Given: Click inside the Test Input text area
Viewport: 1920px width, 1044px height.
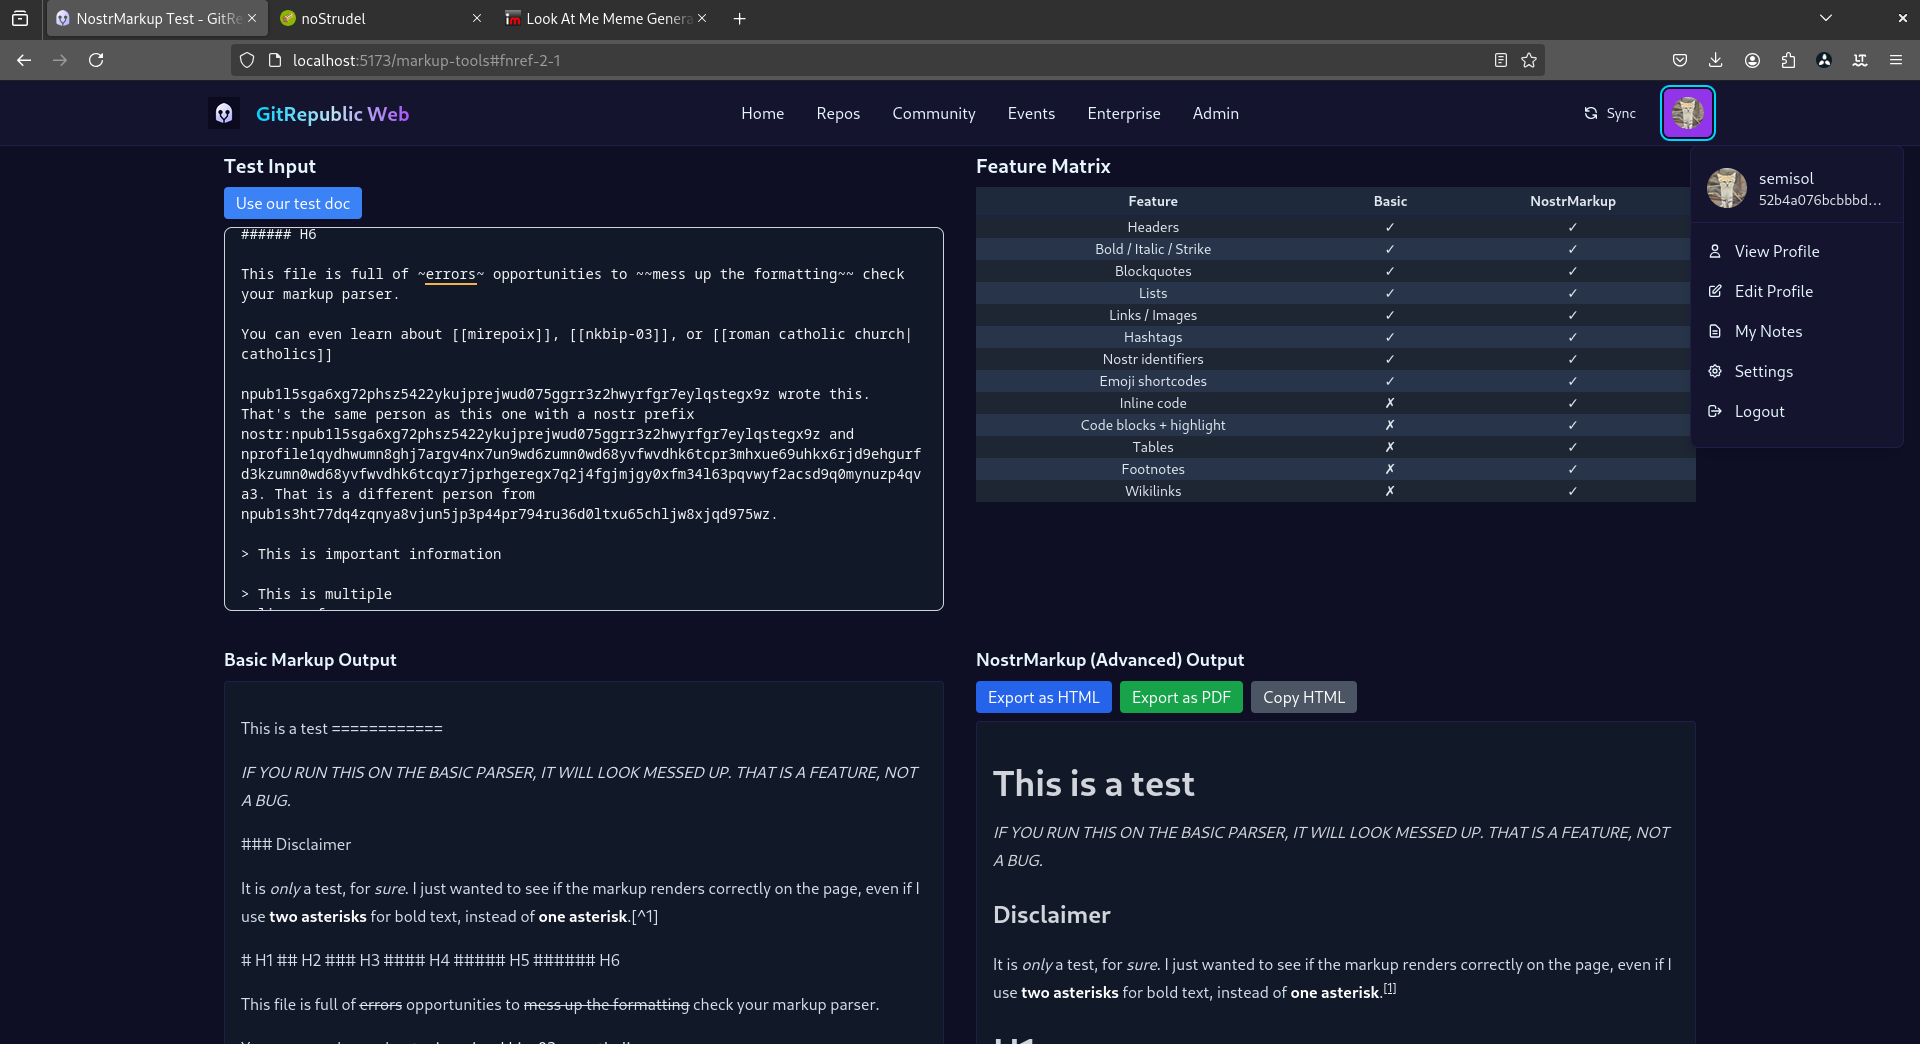Looking at the screenshot, I should tap(584, 419).
